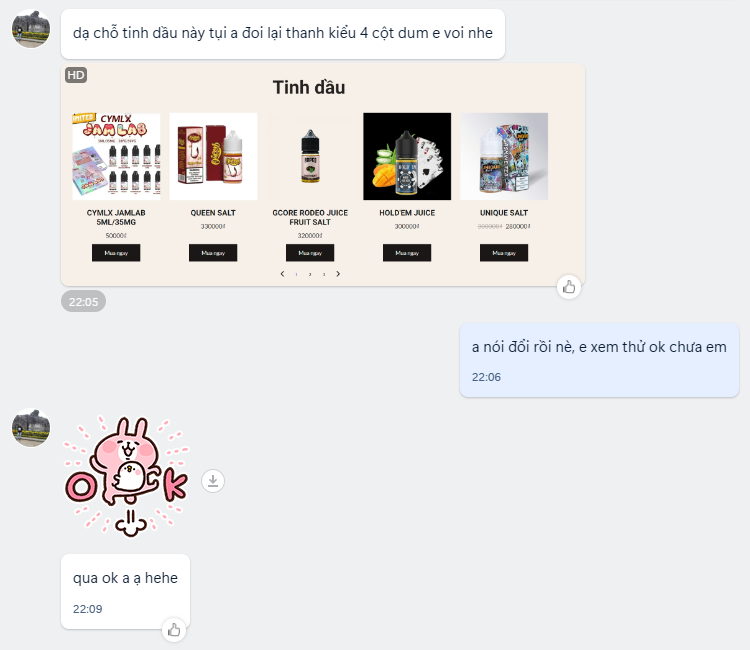The width and height of the screenshot is (750, 650).
Task: Click the carousel's previous arrow in the image
Action: pyautogui.click(x=282, y=274)
